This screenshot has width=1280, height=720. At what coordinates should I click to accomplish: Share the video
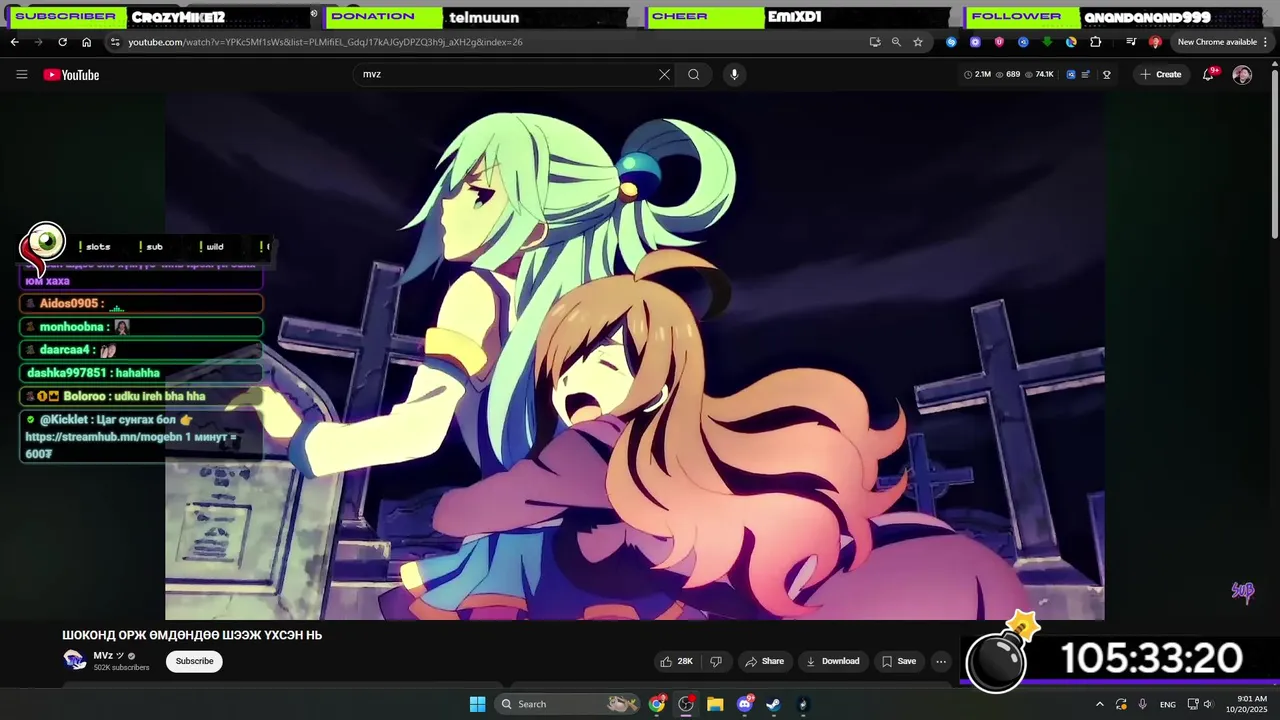(764, 661)
